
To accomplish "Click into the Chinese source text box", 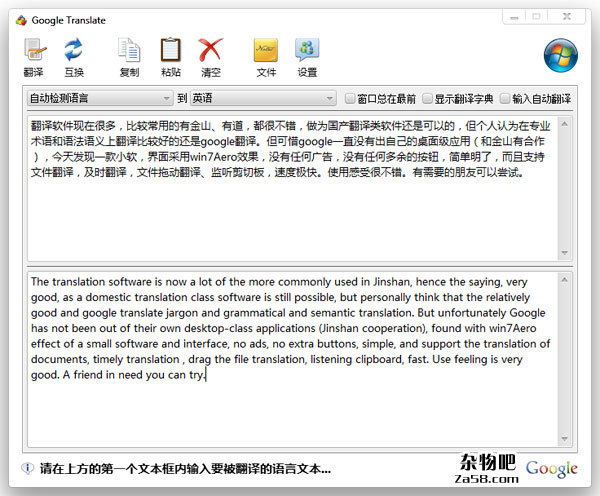I will (x=292, y=188).
